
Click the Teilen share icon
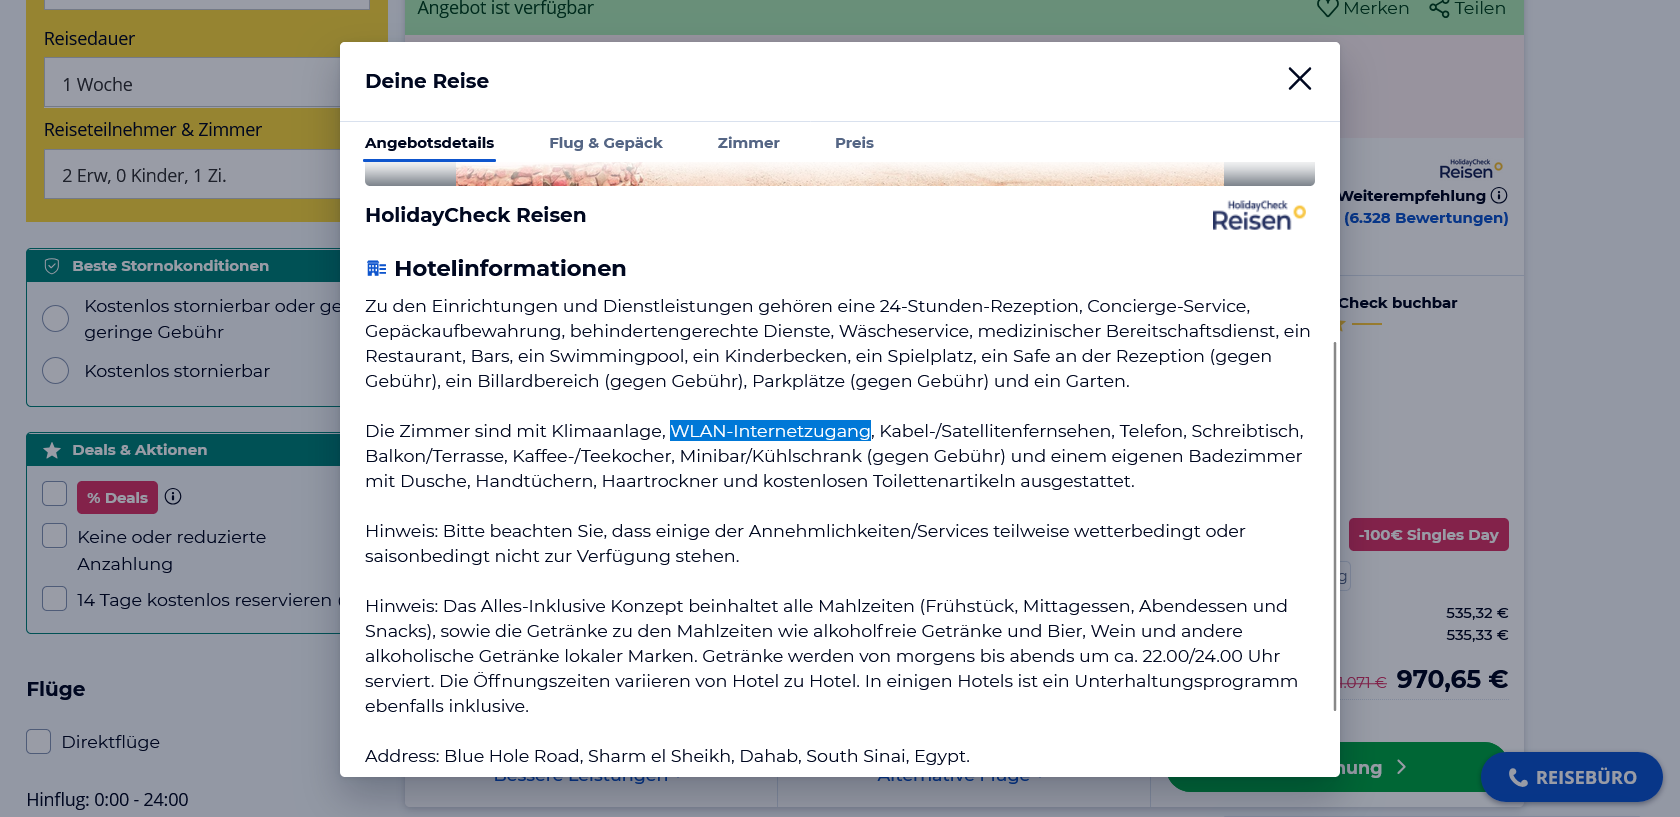(x=1439, y=9)
